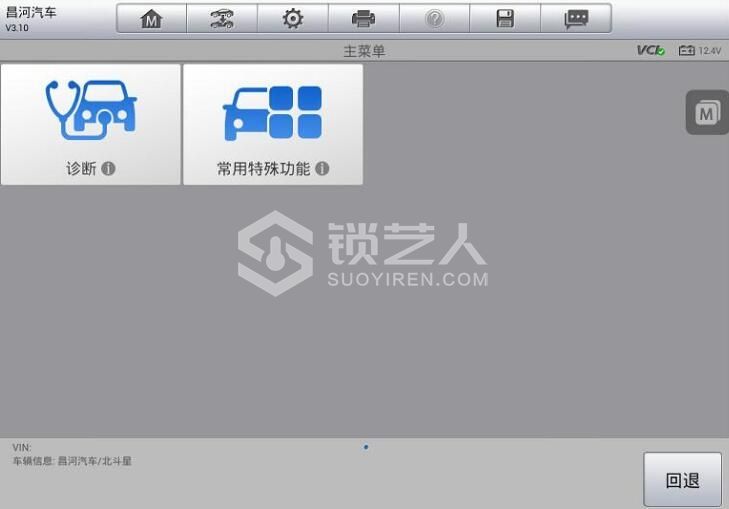The image size is (729, 509).
Task: Open the message feedback icon
Action: coord(576,19)
